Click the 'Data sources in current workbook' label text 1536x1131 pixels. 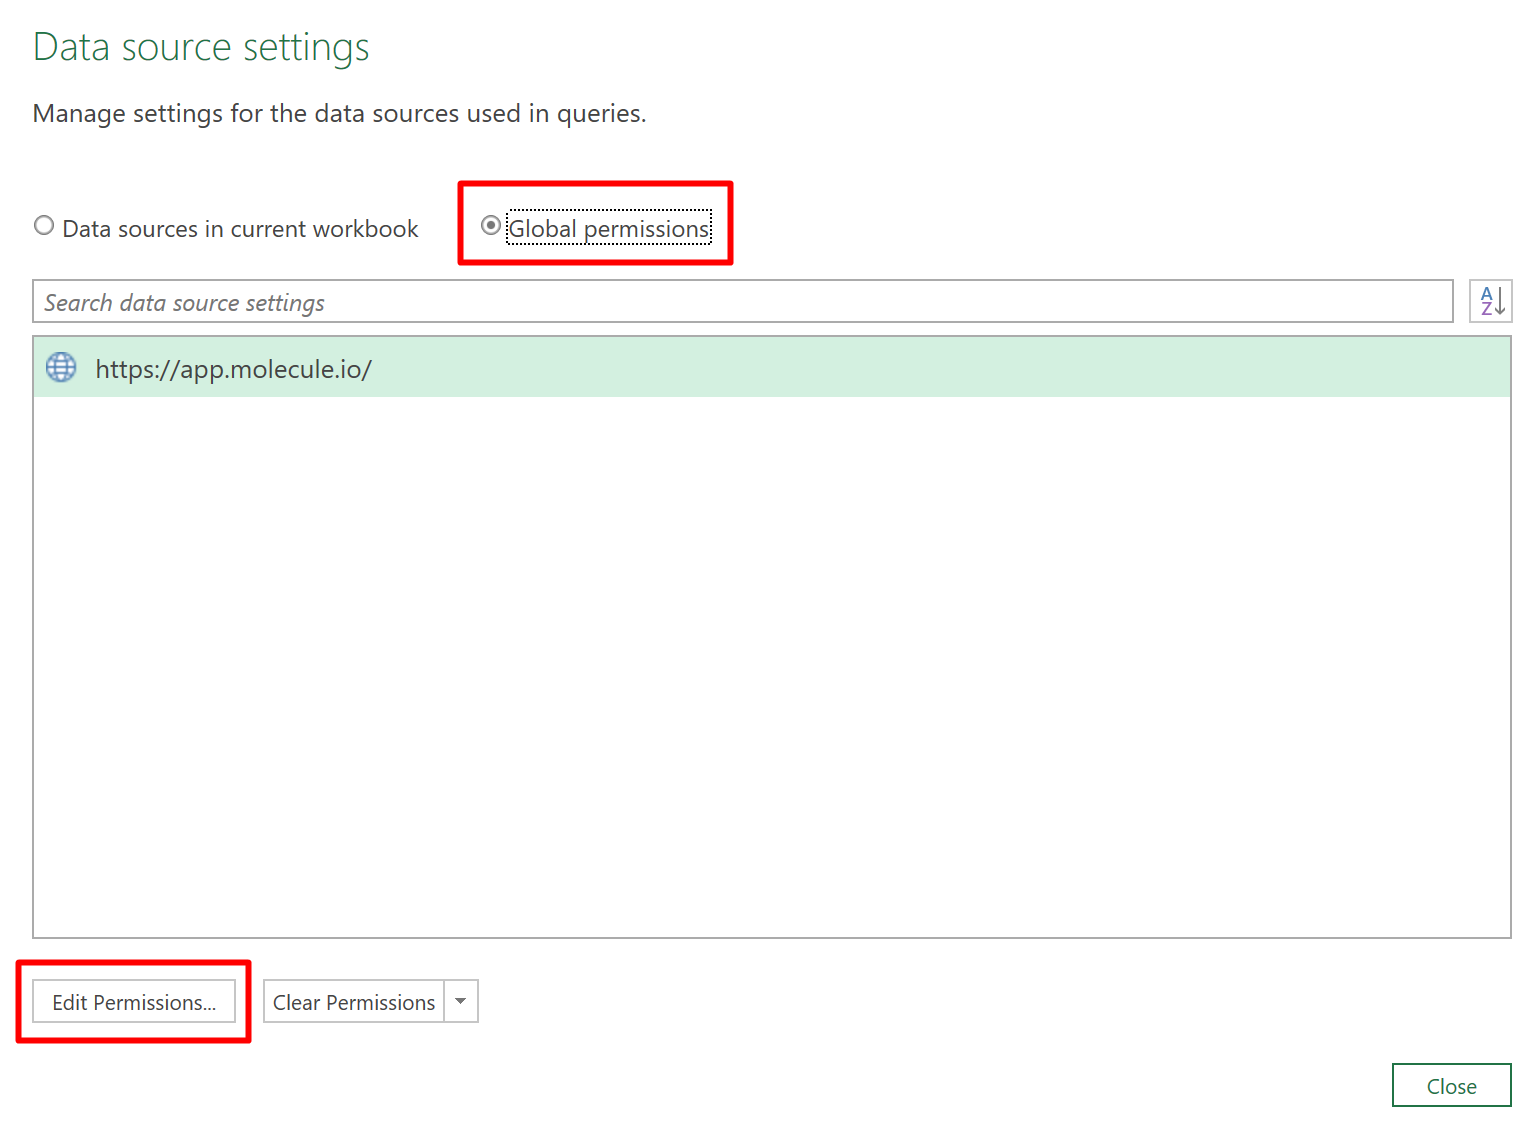[240, 229]
